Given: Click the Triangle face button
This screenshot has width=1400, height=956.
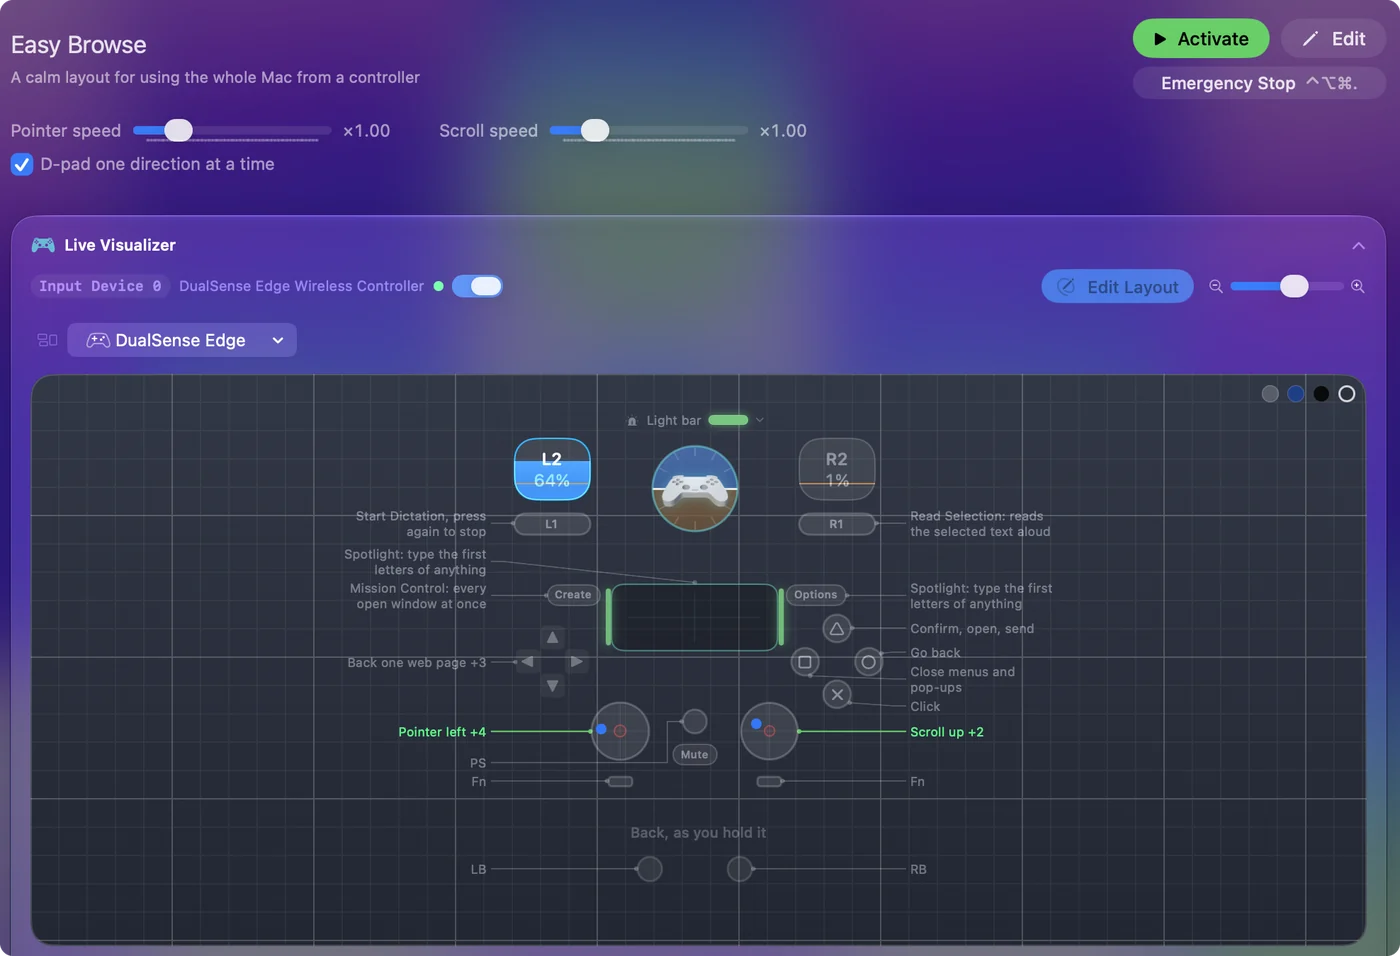Looking at the screenshot, I should (837, 629).
